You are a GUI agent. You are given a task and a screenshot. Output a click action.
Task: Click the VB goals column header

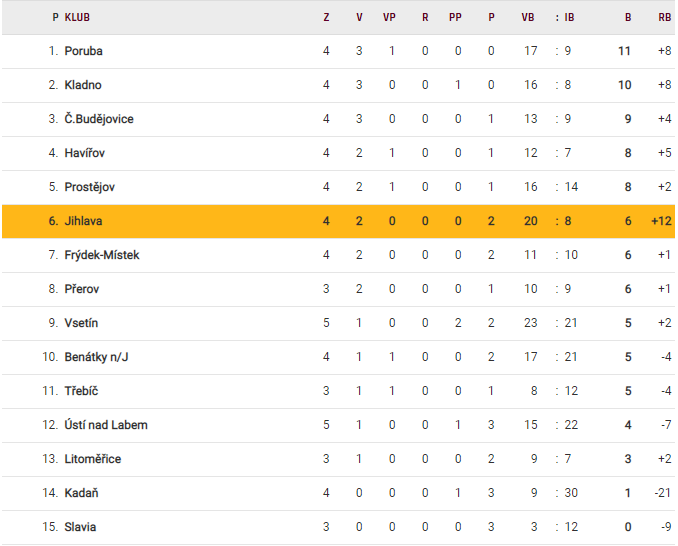(528, 17)
